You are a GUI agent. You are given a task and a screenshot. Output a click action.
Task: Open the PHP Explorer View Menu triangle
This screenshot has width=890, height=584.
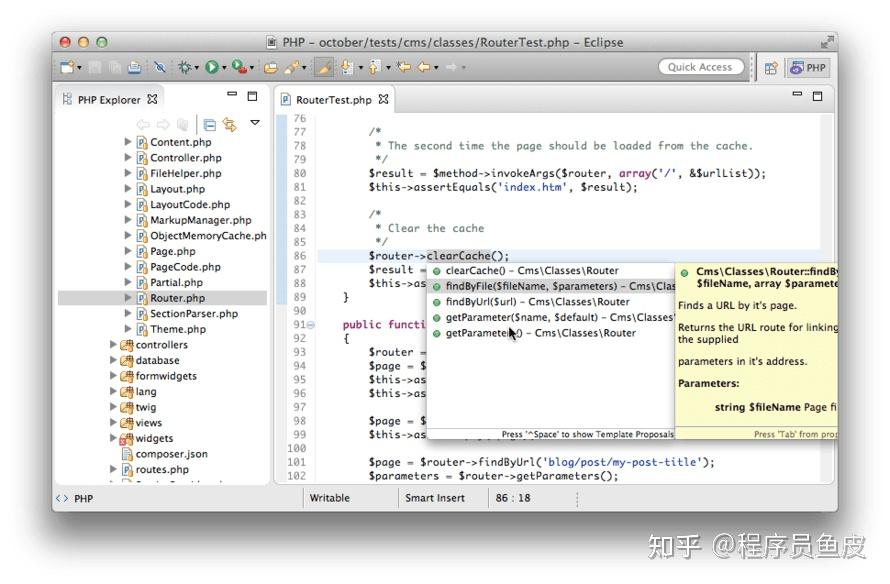coord(255,123)
